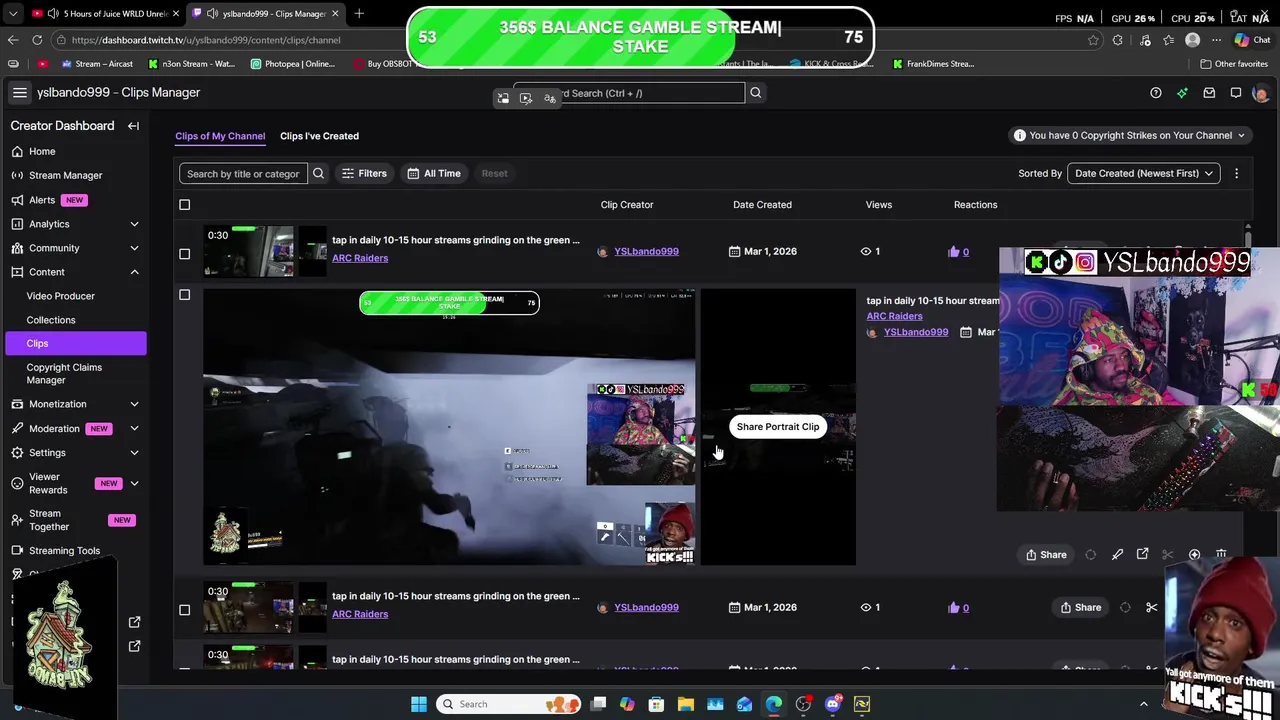This screenshot has height=720, width=1280.
Task: Open Alerts in the sidebar
Action: (x=42, y=200)
